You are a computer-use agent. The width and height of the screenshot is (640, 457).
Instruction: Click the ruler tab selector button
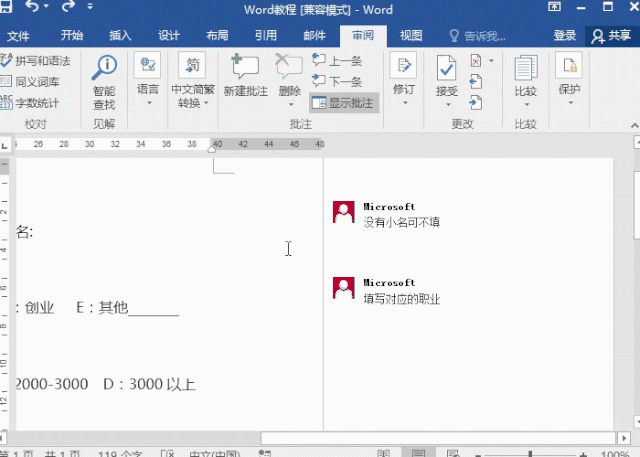(5, 145)
